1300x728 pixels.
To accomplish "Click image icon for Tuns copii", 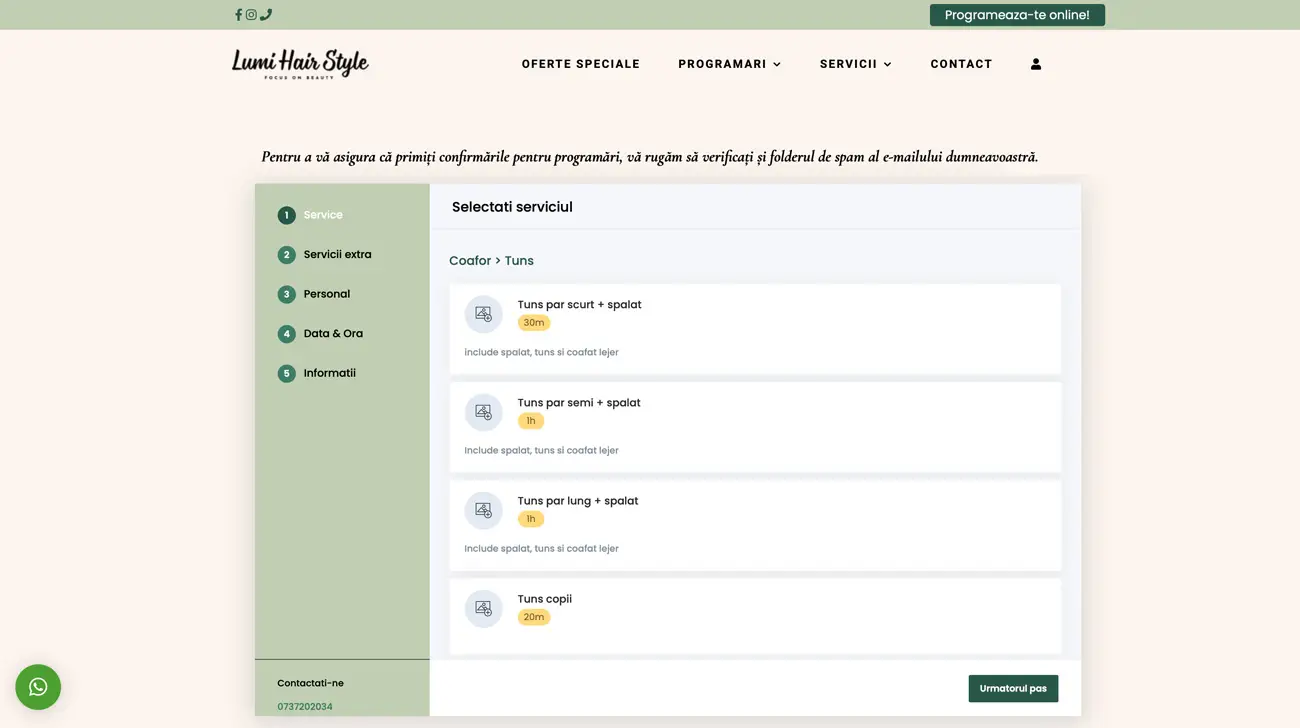I will [483, 608].
